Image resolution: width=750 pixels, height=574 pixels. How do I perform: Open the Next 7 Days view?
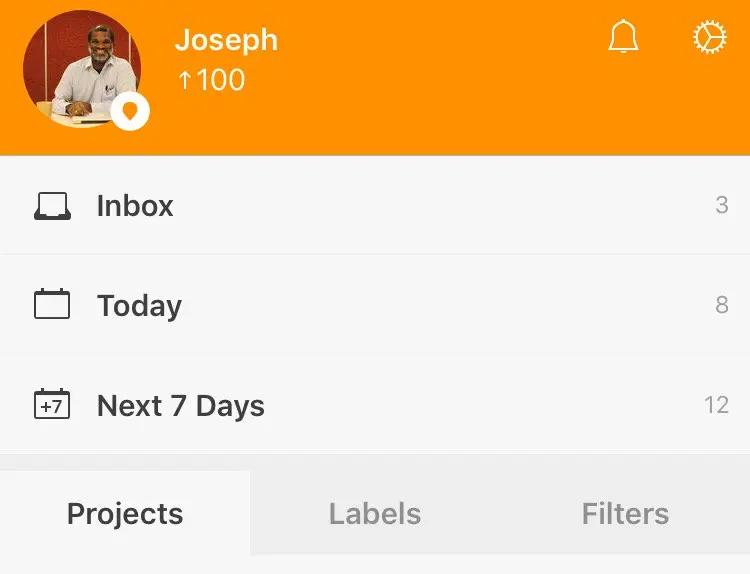tap(180, 406)
